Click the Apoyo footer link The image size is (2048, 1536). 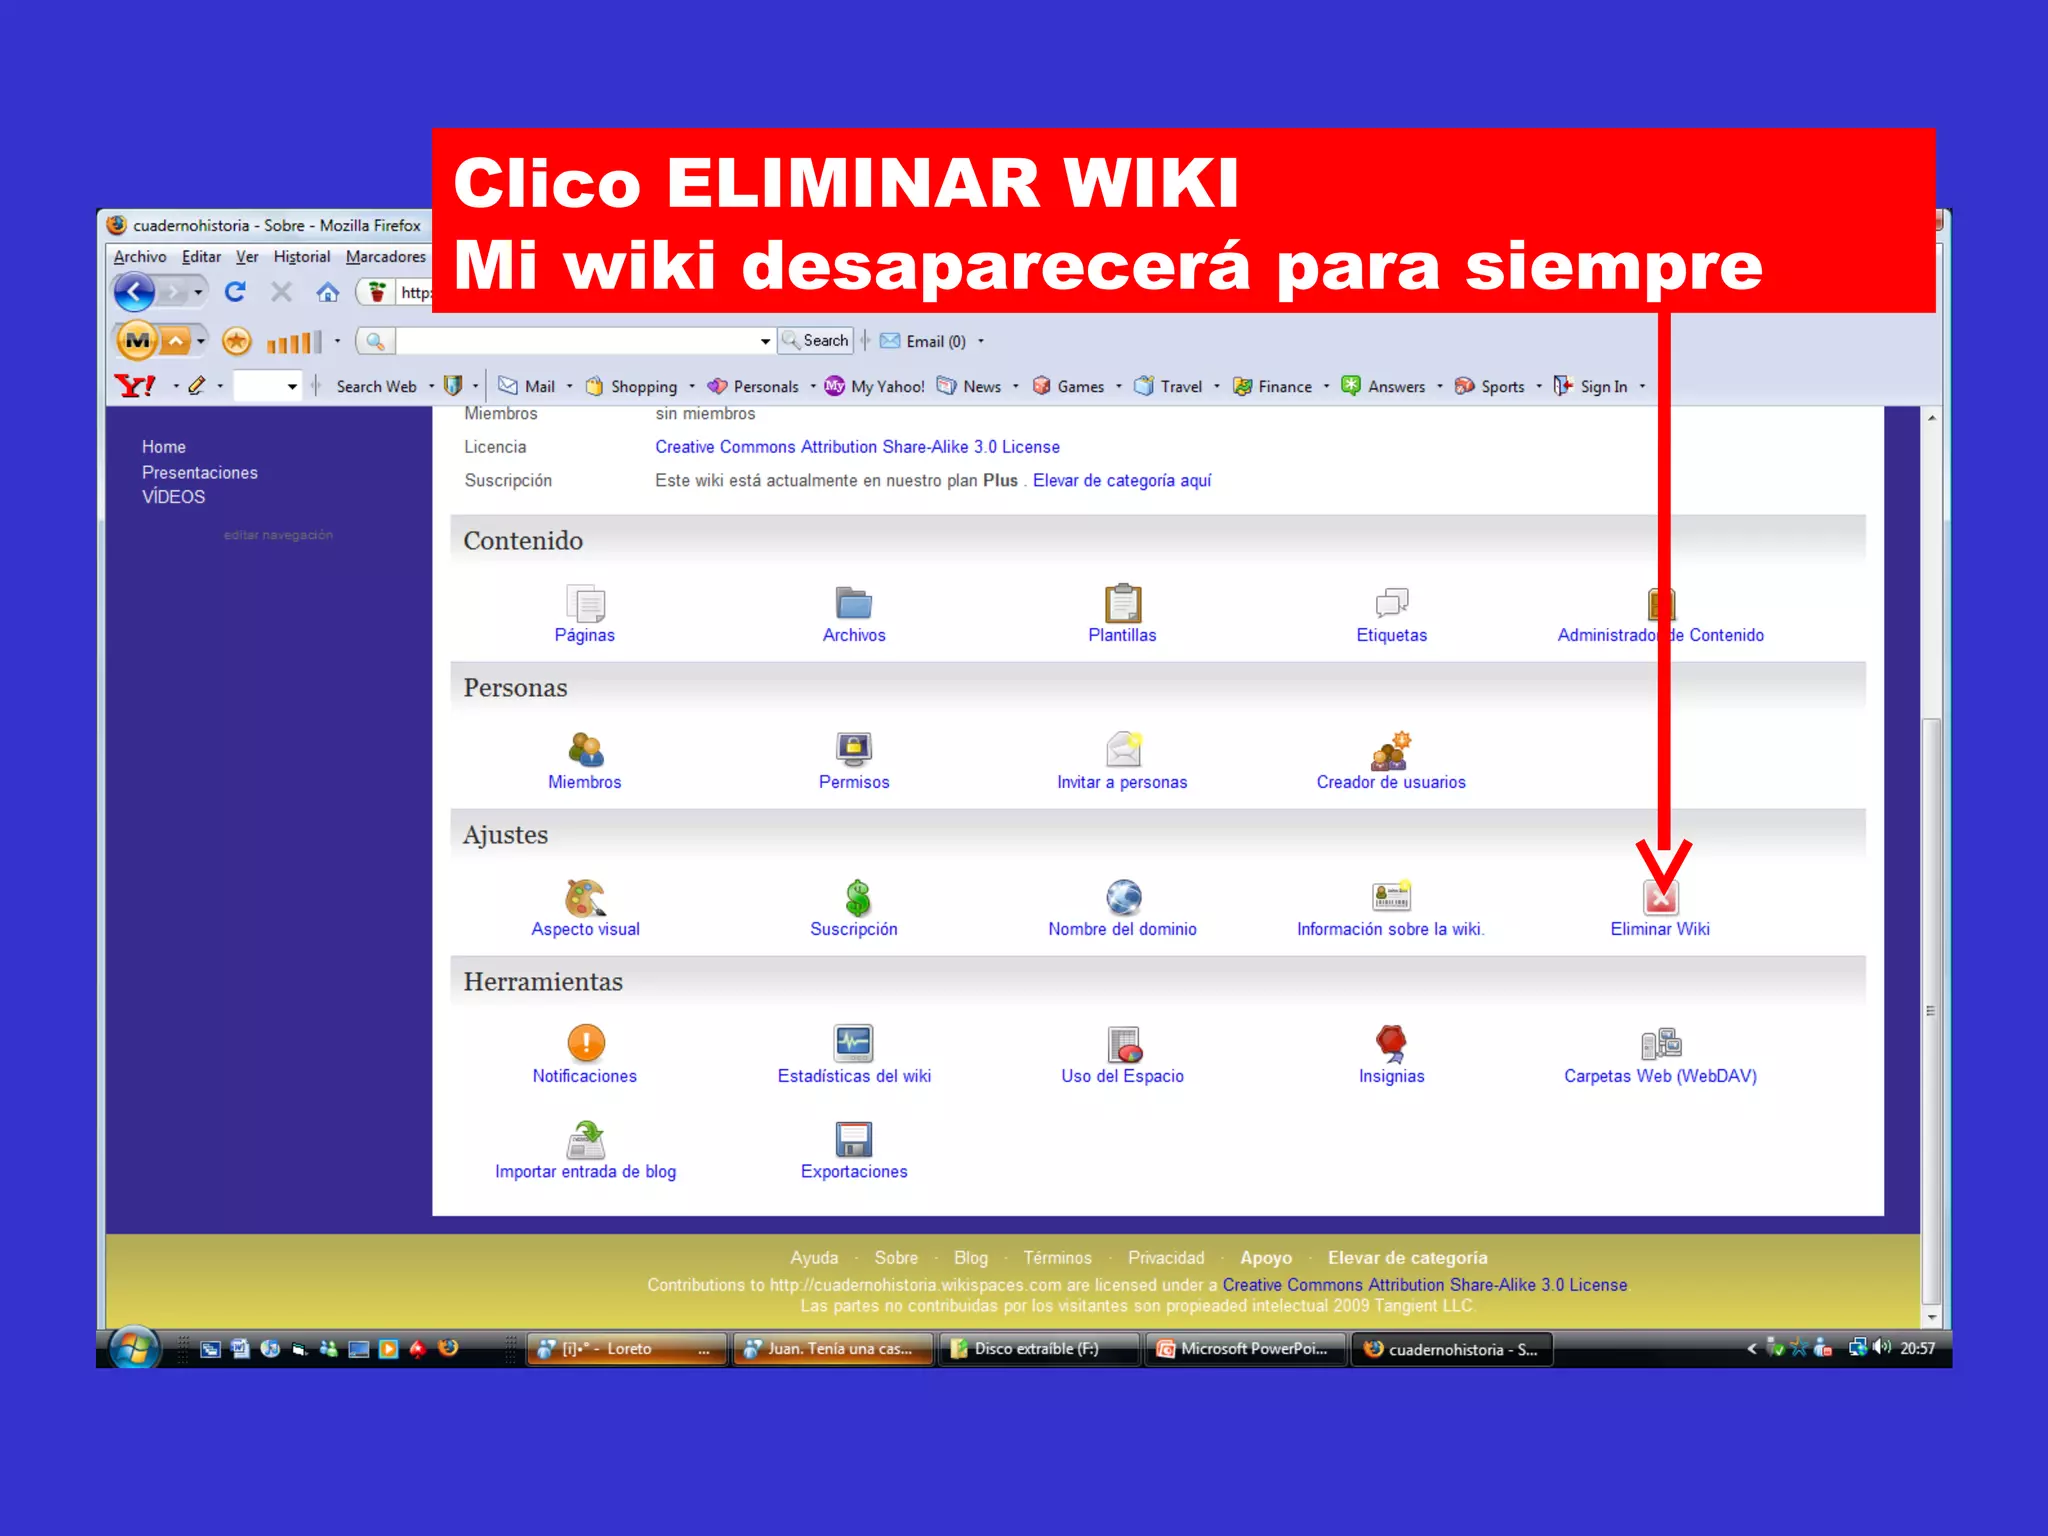tap(1266, 1258)
